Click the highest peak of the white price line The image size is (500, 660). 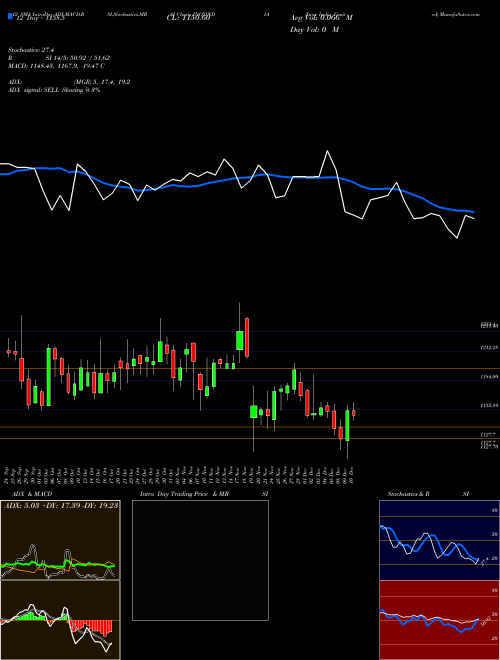[327, 151]
